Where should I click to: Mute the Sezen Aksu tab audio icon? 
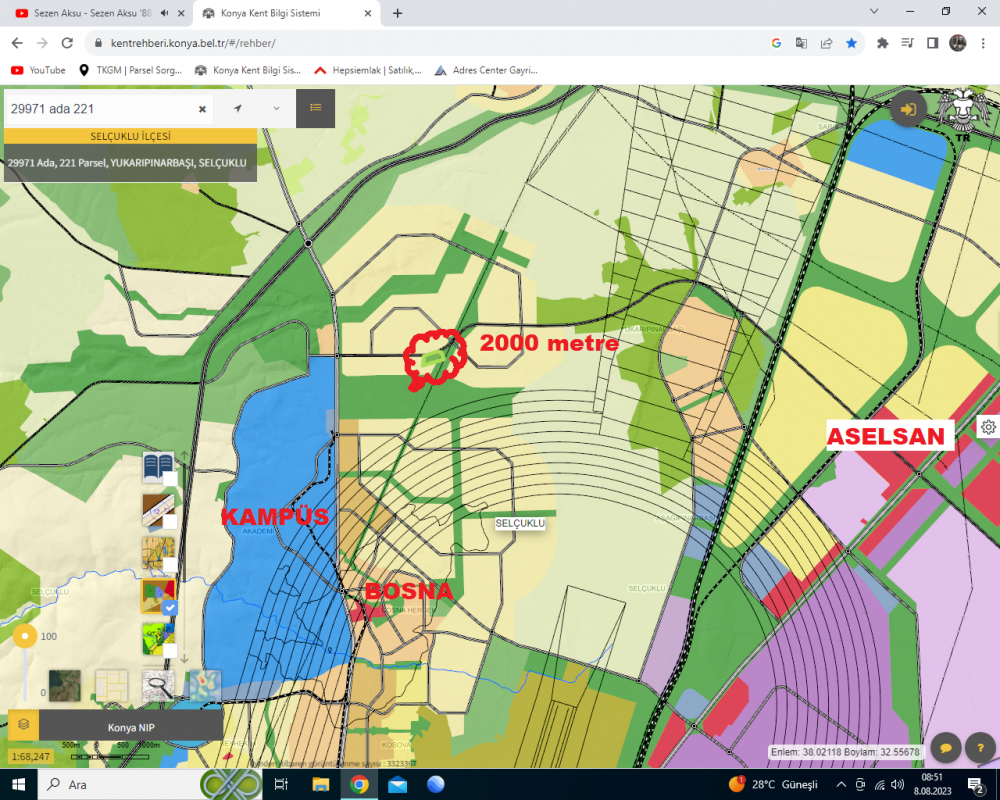[165, 13]
